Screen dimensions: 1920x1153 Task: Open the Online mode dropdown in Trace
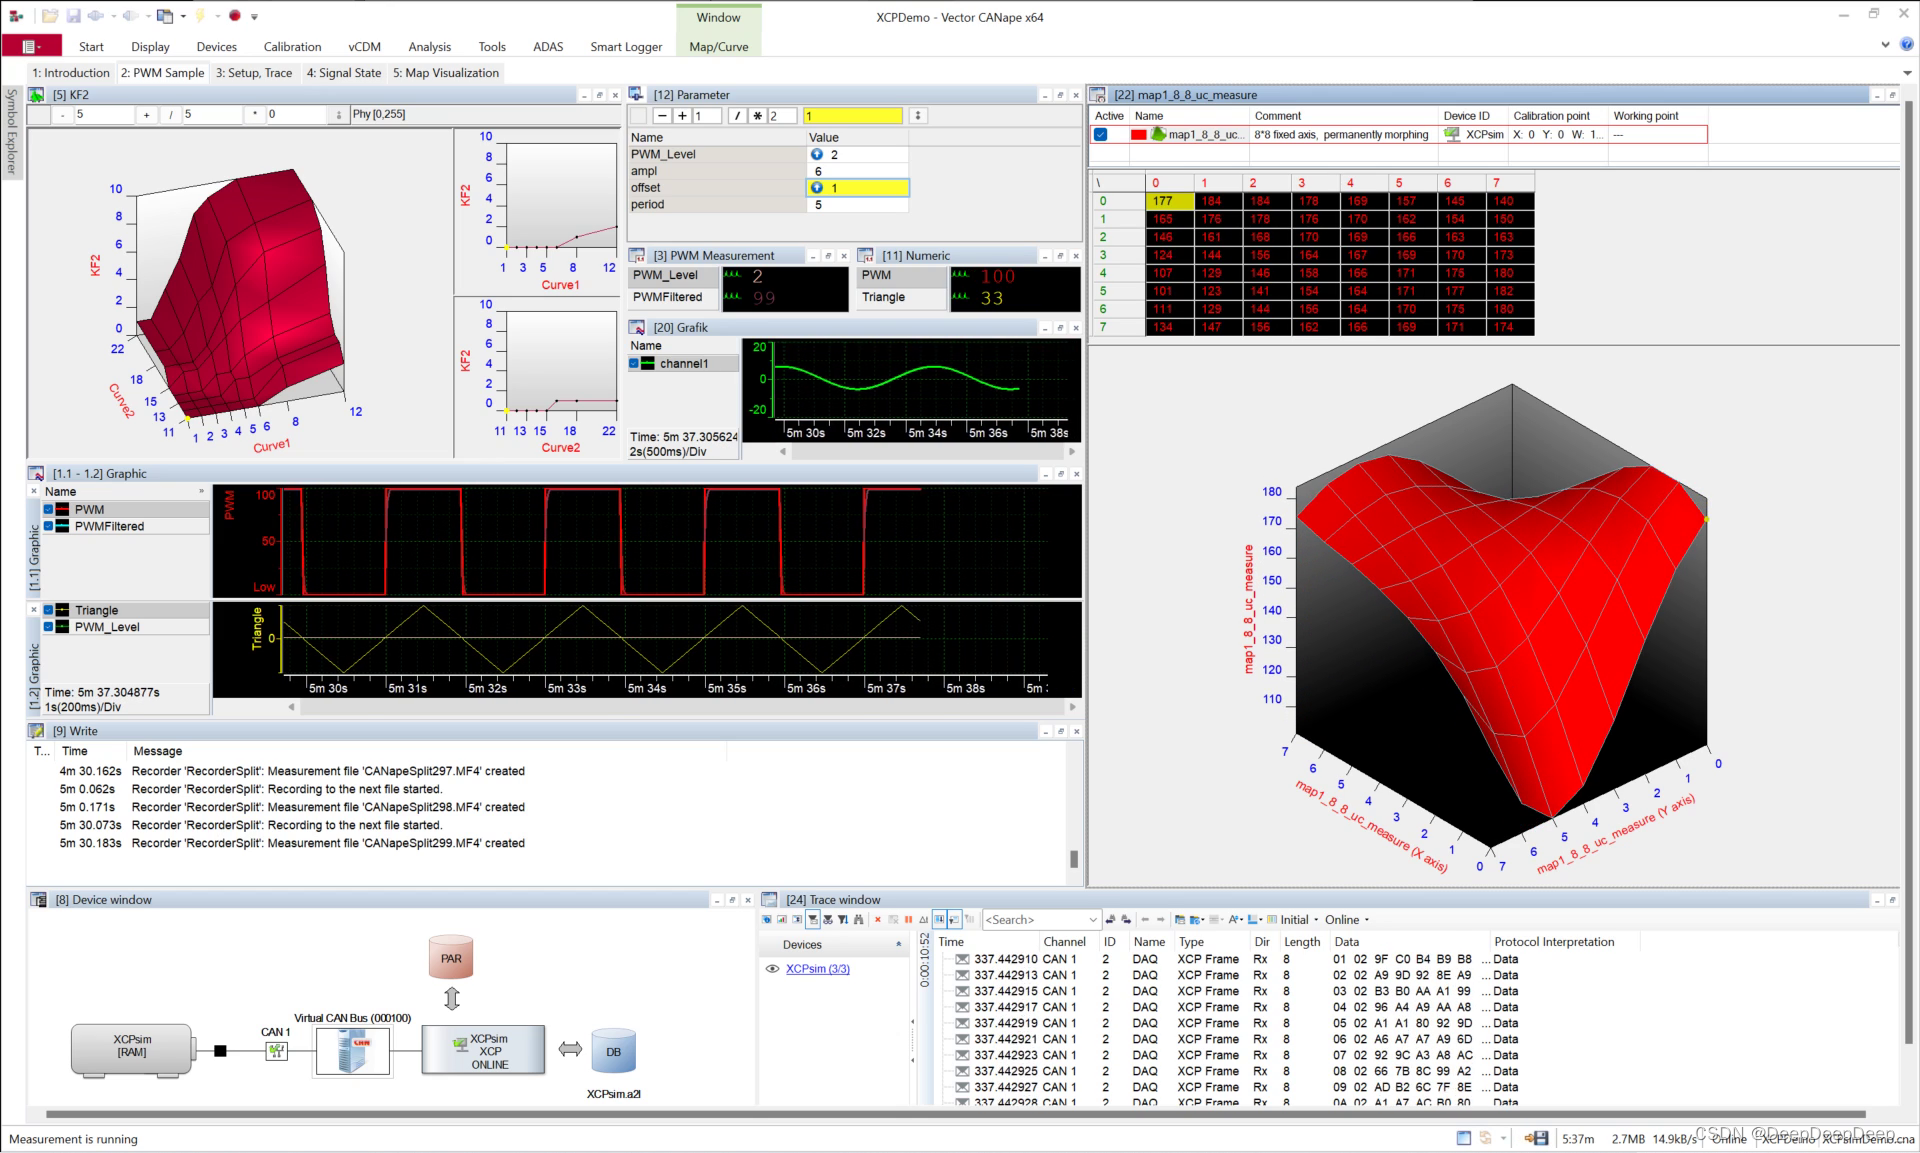coord(1366,920)
